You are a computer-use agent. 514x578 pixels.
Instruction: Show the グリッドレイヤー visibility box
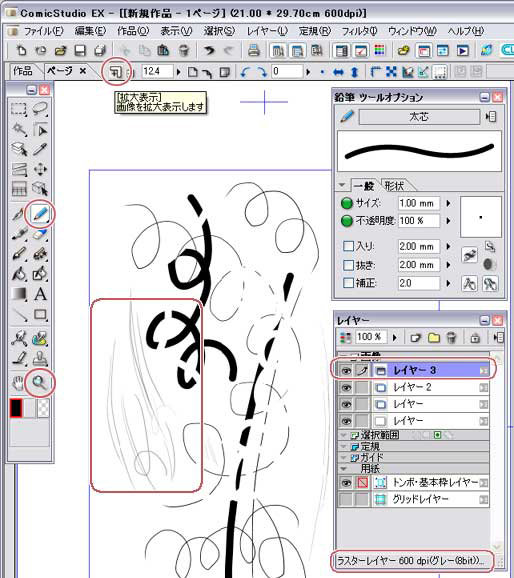tap(345, 499)
